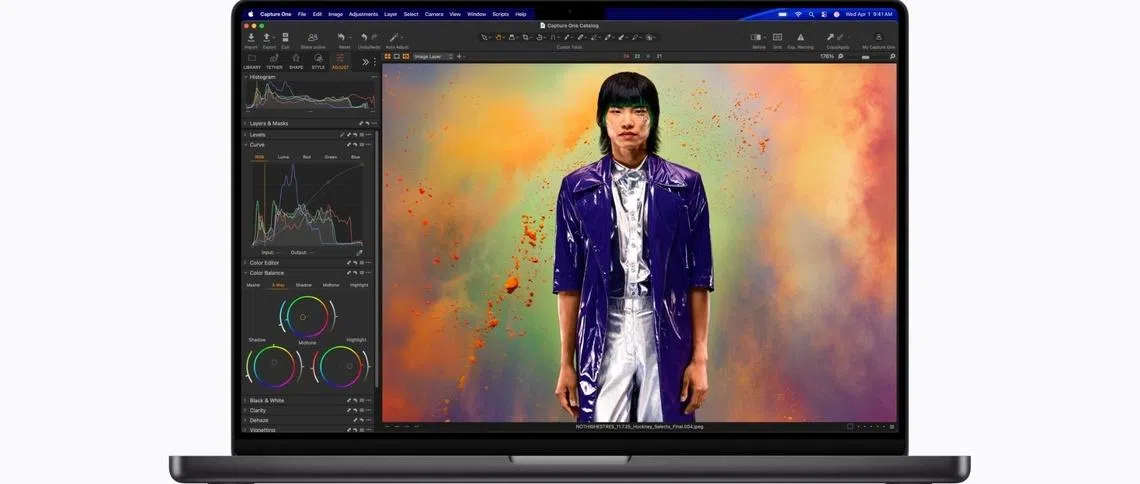This screenshot has width=1140, height=484.
Task: Expand the Clarity panel
Action: coord(245,411)
